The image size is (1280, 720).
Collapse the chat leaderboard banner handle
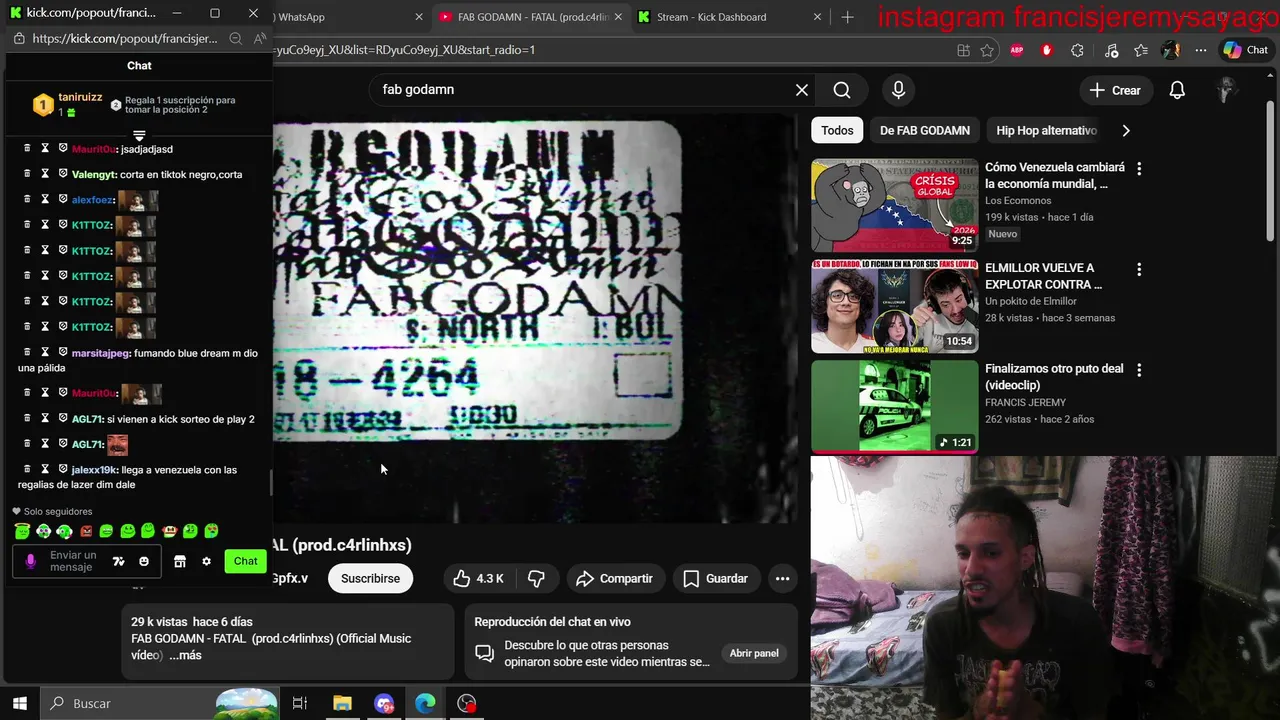pyautogui.click(x=139, y=135)
